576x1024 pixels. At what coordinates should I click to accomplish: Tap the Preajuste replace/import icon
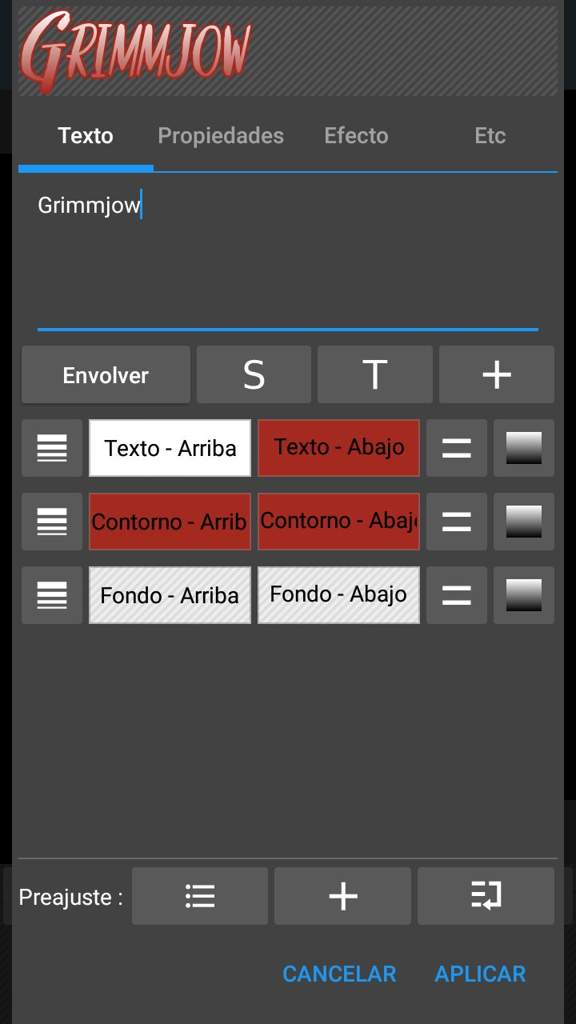click(486, 896)
